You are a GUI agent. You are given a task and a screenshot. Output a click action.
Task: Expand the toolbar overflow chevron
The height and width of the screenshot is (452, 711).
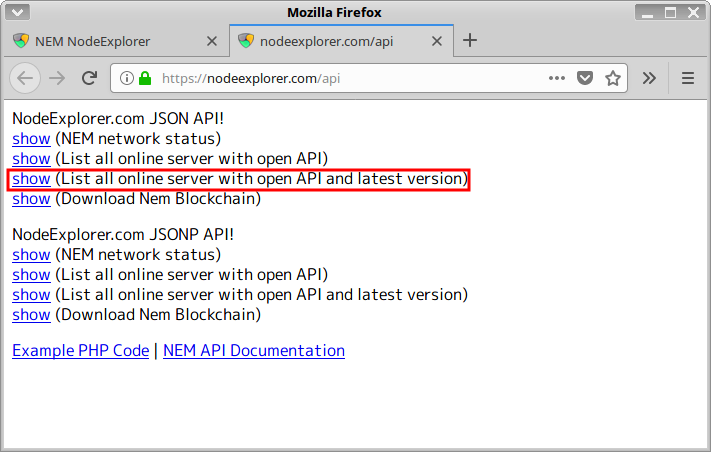pos(649,78)
